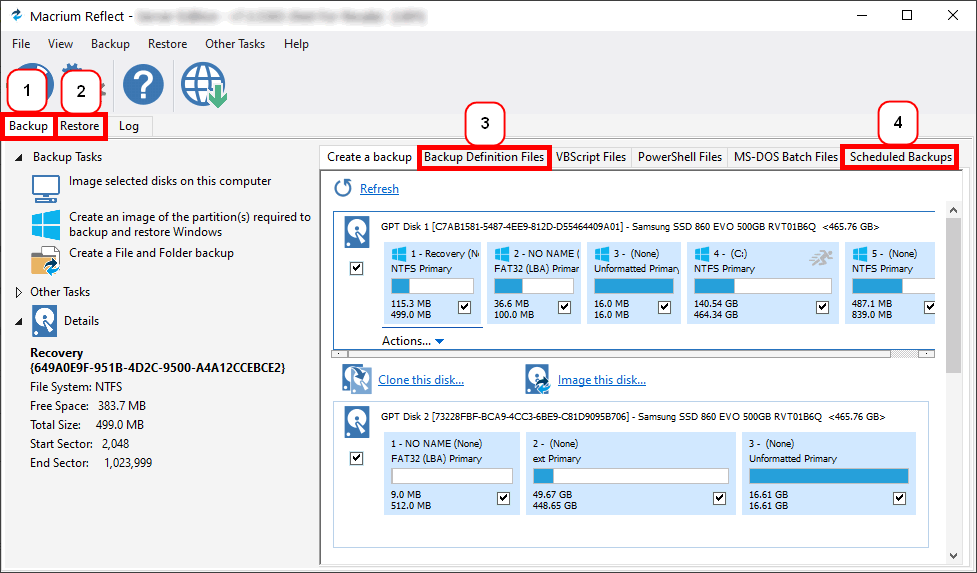Screen dimensions: 977x573
Task: Open the Restore menu in menu bar
Action: click(x=168, y=44)
